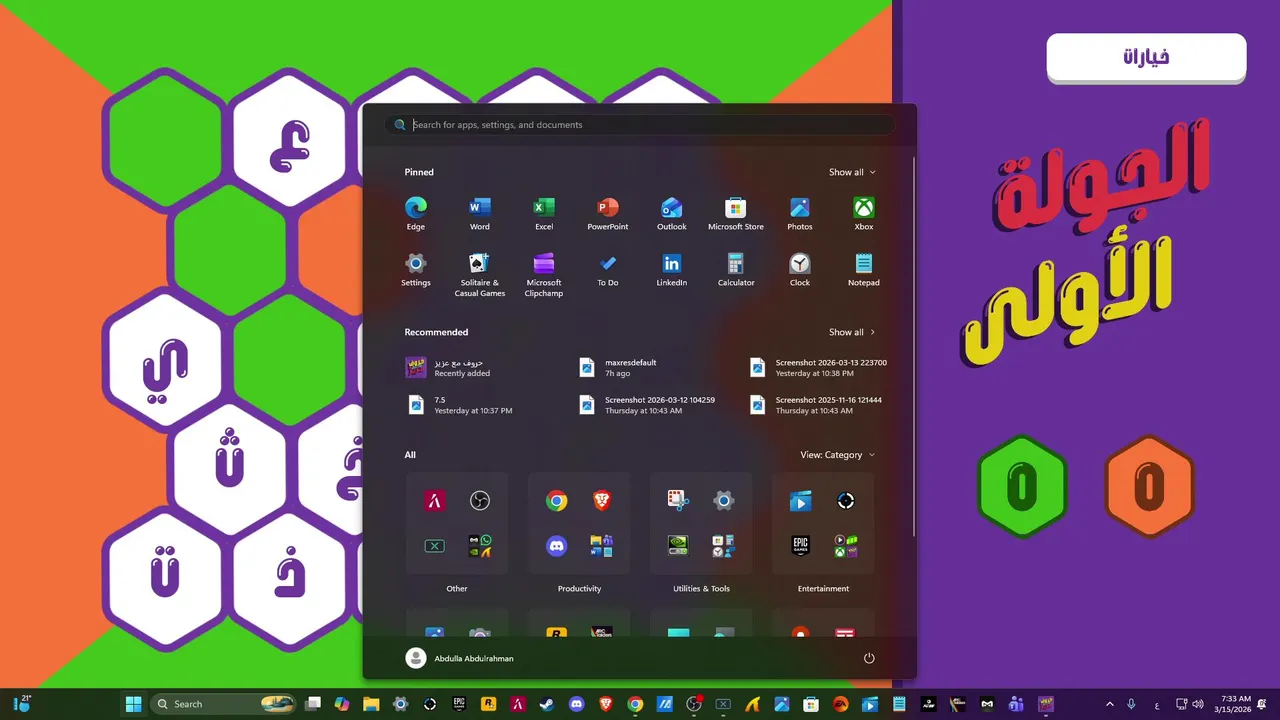The image size is (1280, 720).
Task: Open Microsoft Store pinned app
Action: pos(736,213)
